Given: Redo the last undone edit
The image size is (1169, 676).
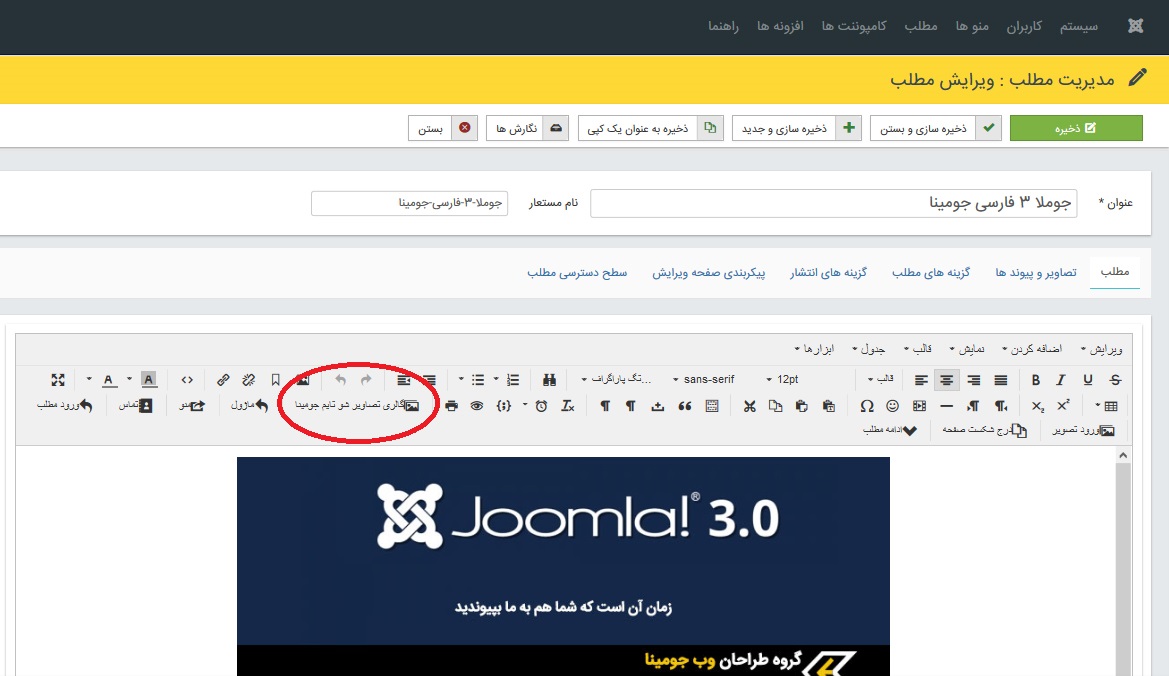Looking at the screenshot, I should pyautogui.click(x=366, y=380).
